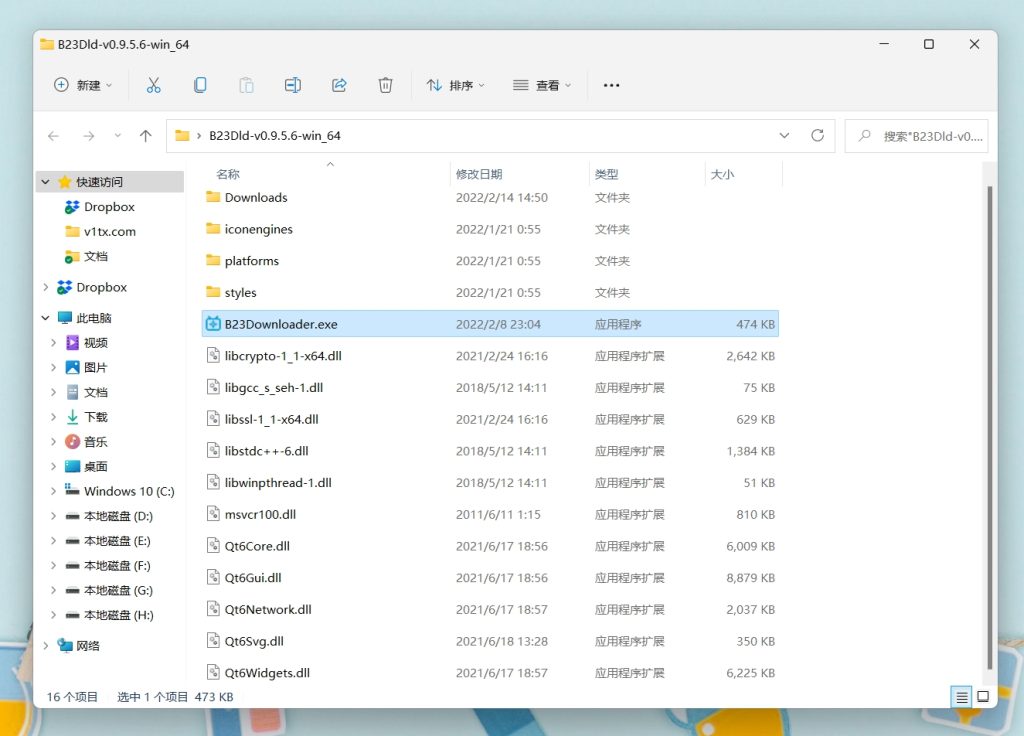
Task: Click the libcrypto-1_1-x64.dll file icon
Action: pos(213,355)
